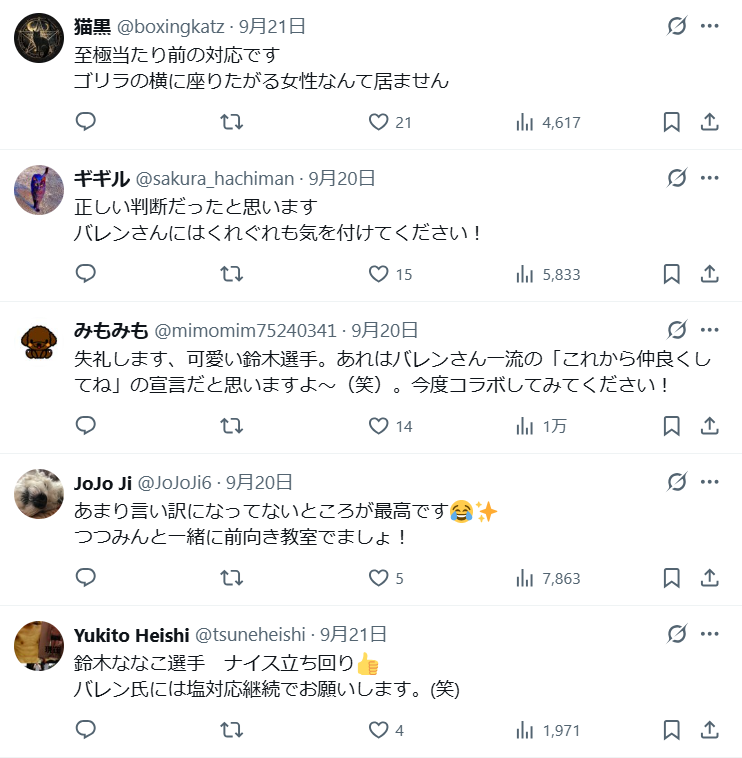Open @sakura_hachiman handle link
The width and height of the screenshot is (742, 758).
215,178
